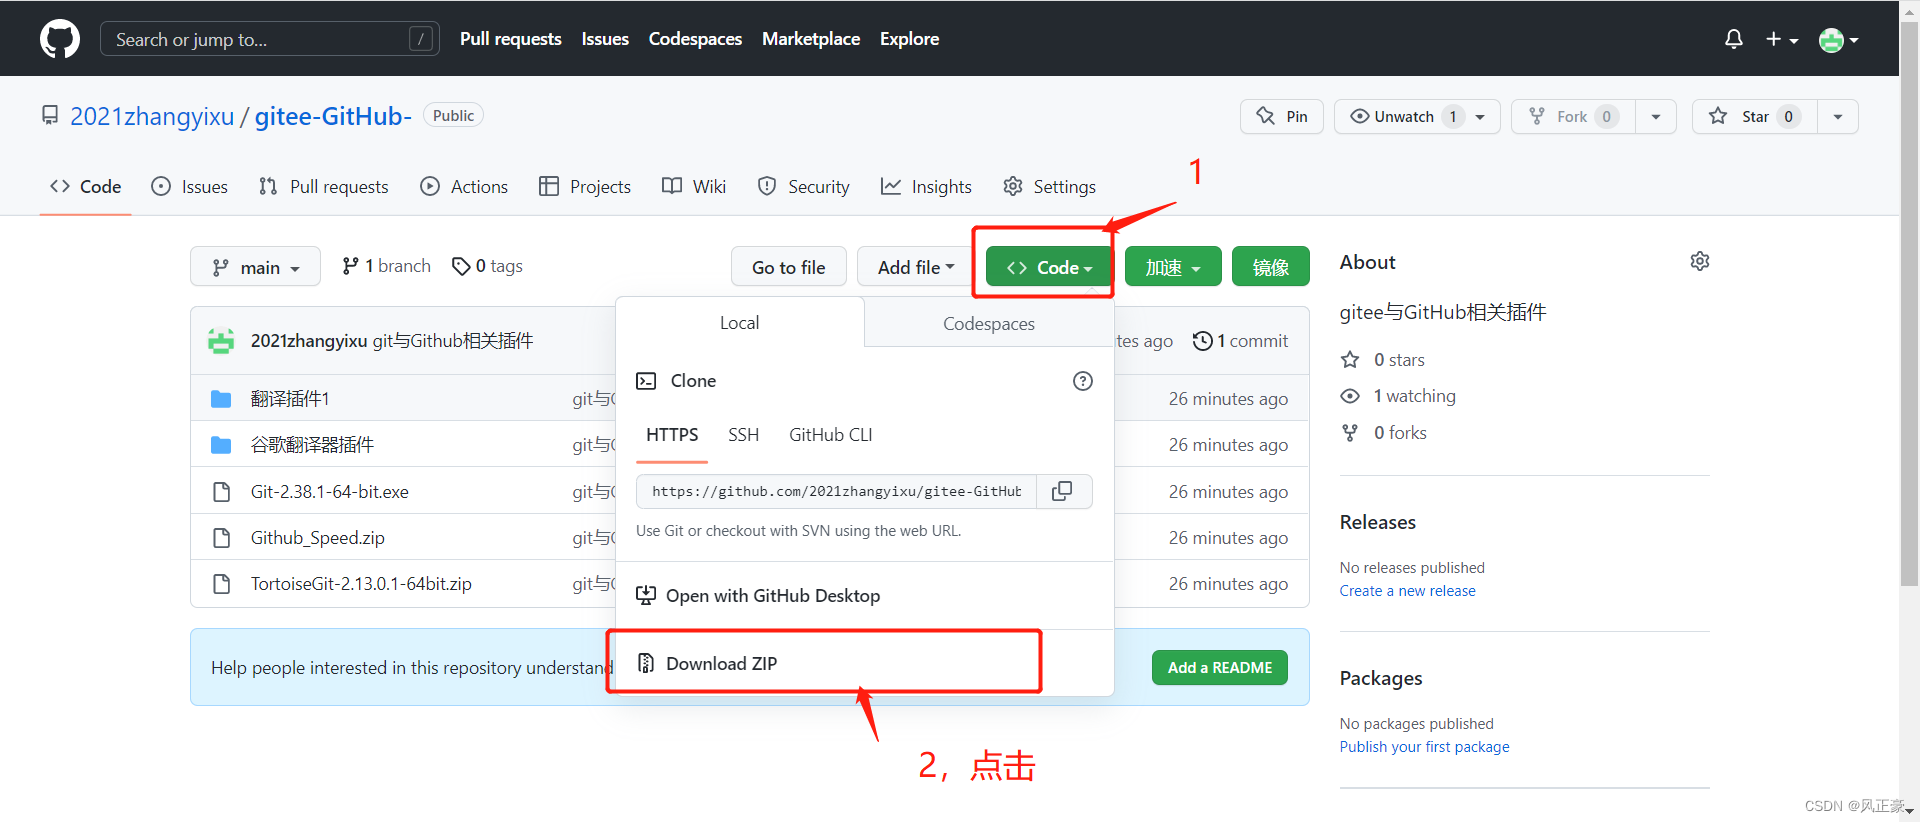Open the repository Pull requests tab
The image size is (1920, 822).
(x=323, y=187)
